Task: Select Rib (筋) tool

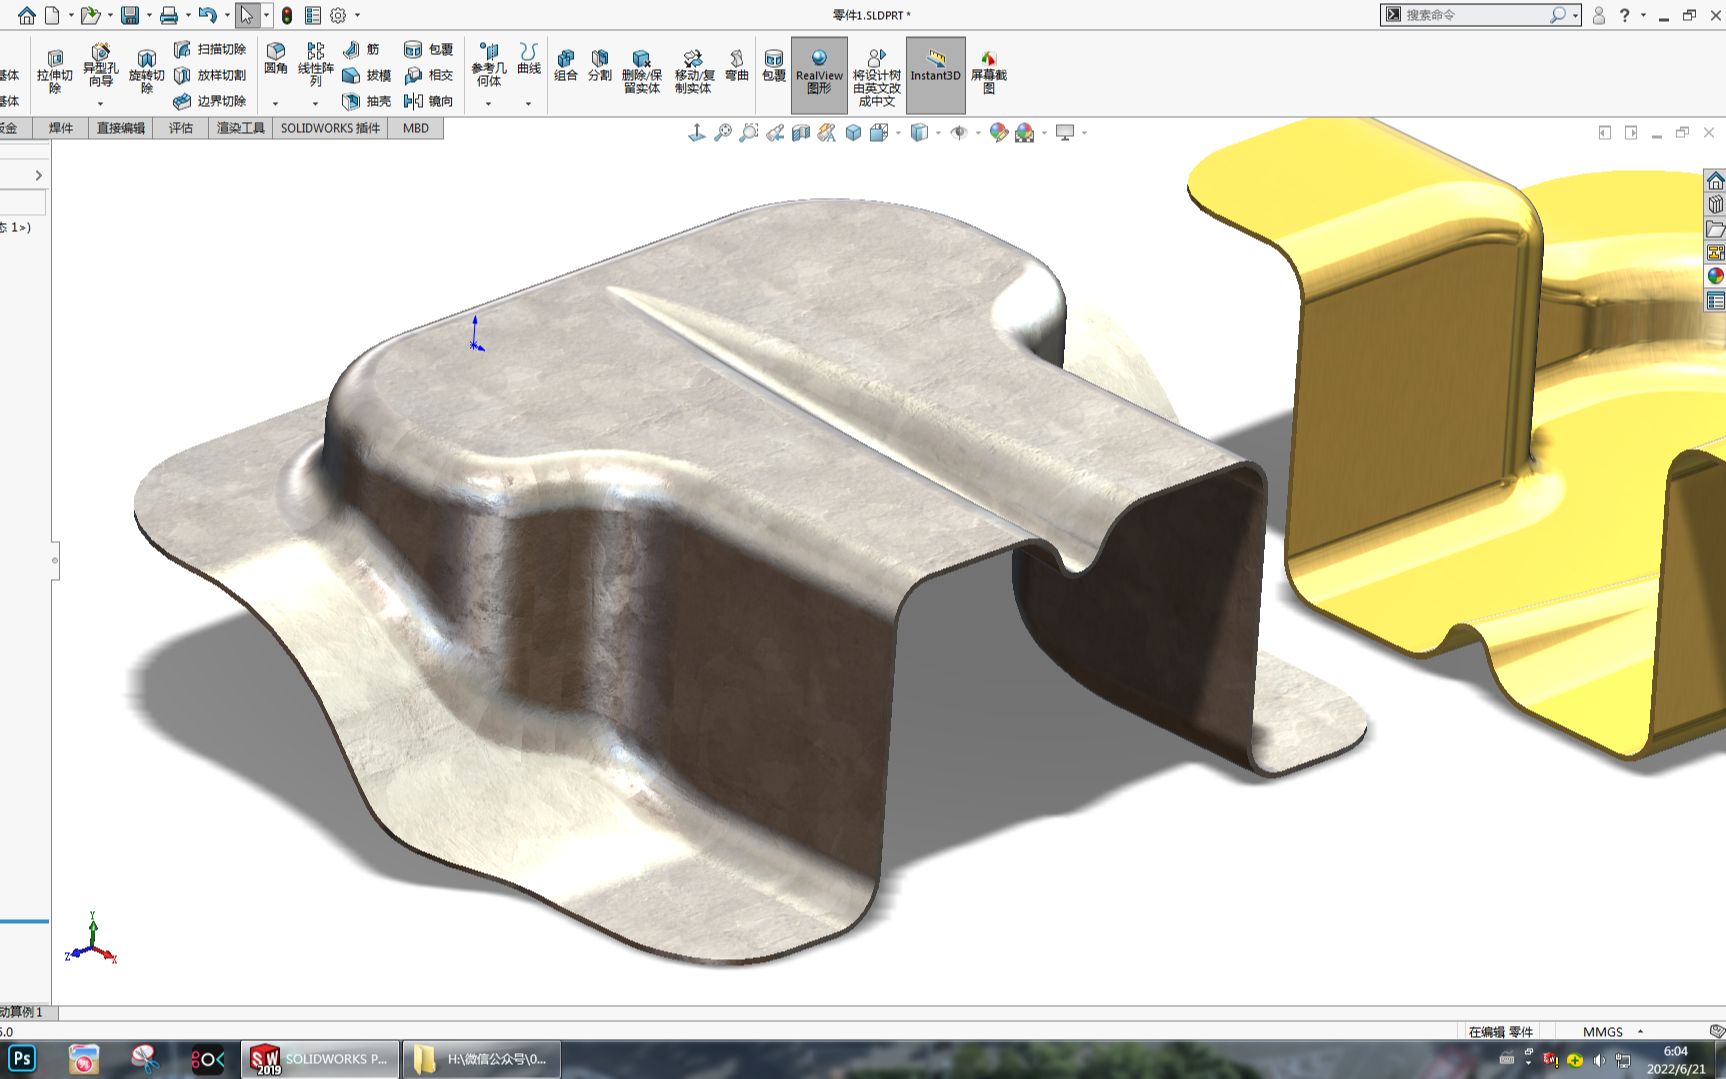Action: [361, 49]
